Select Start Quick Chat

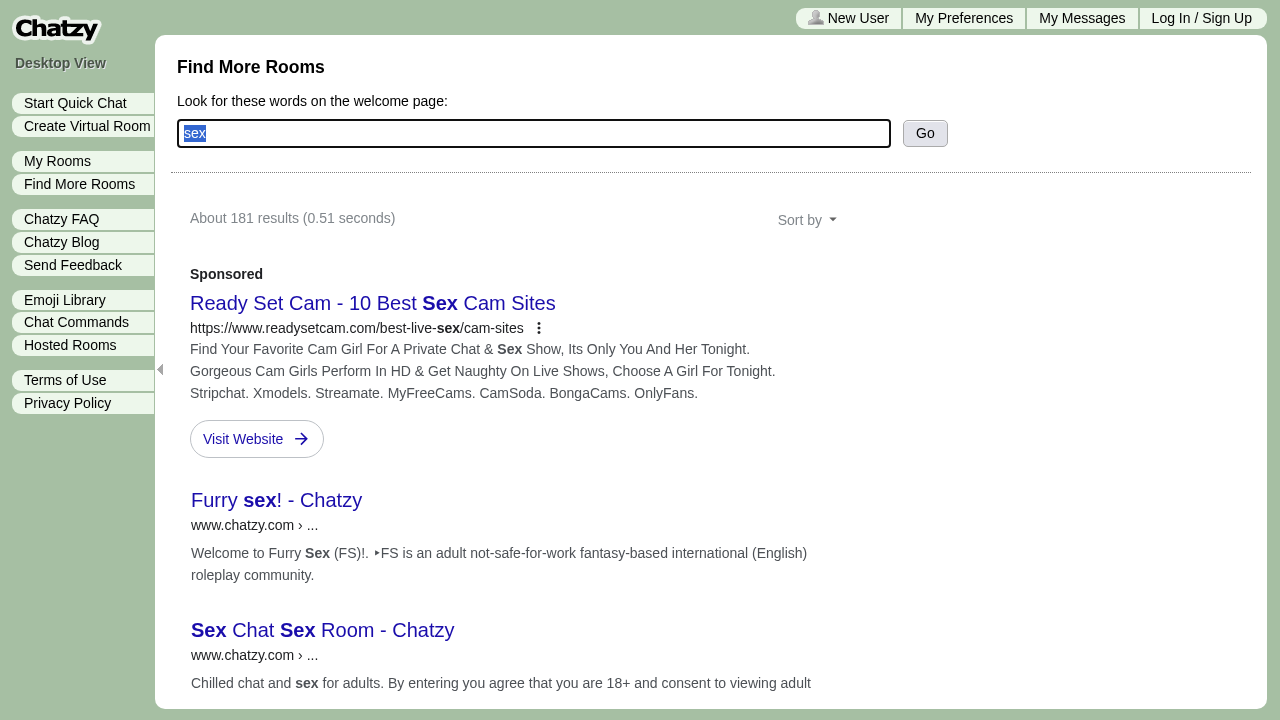click(x=83, y=103)
